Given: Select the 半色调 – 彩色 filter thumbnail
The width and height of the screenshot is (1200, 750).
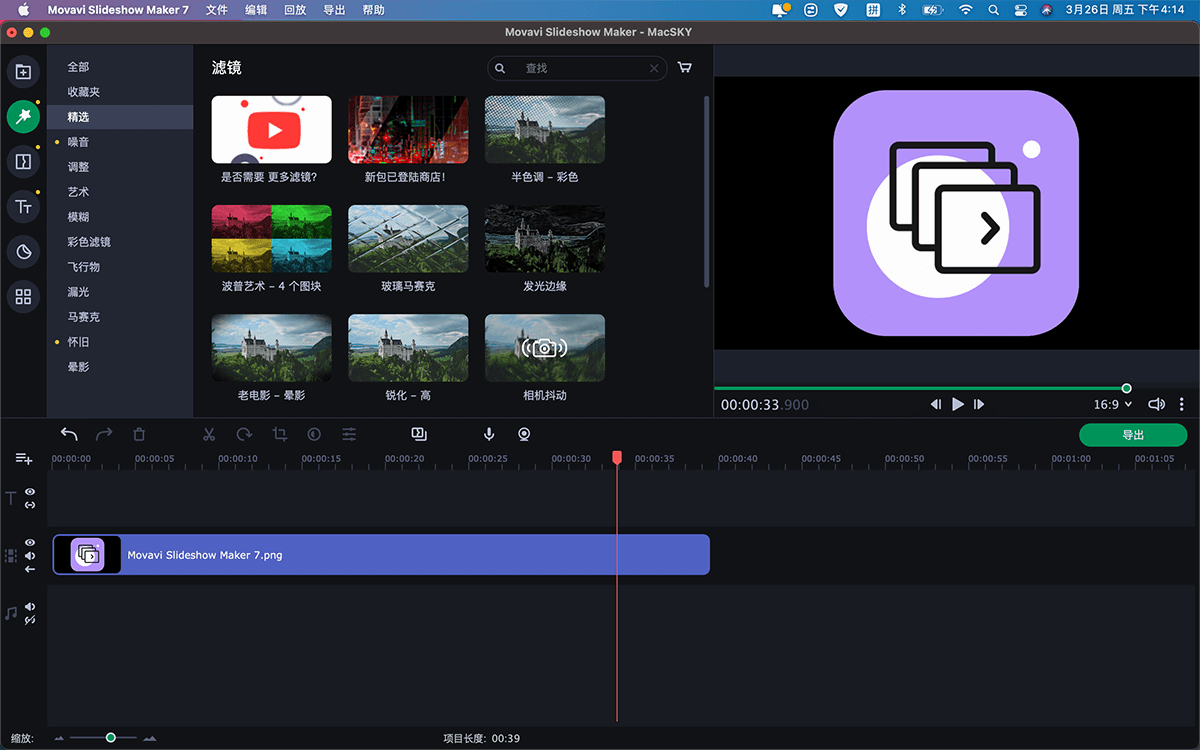Looking at the screenshot, I should point(545,129).
